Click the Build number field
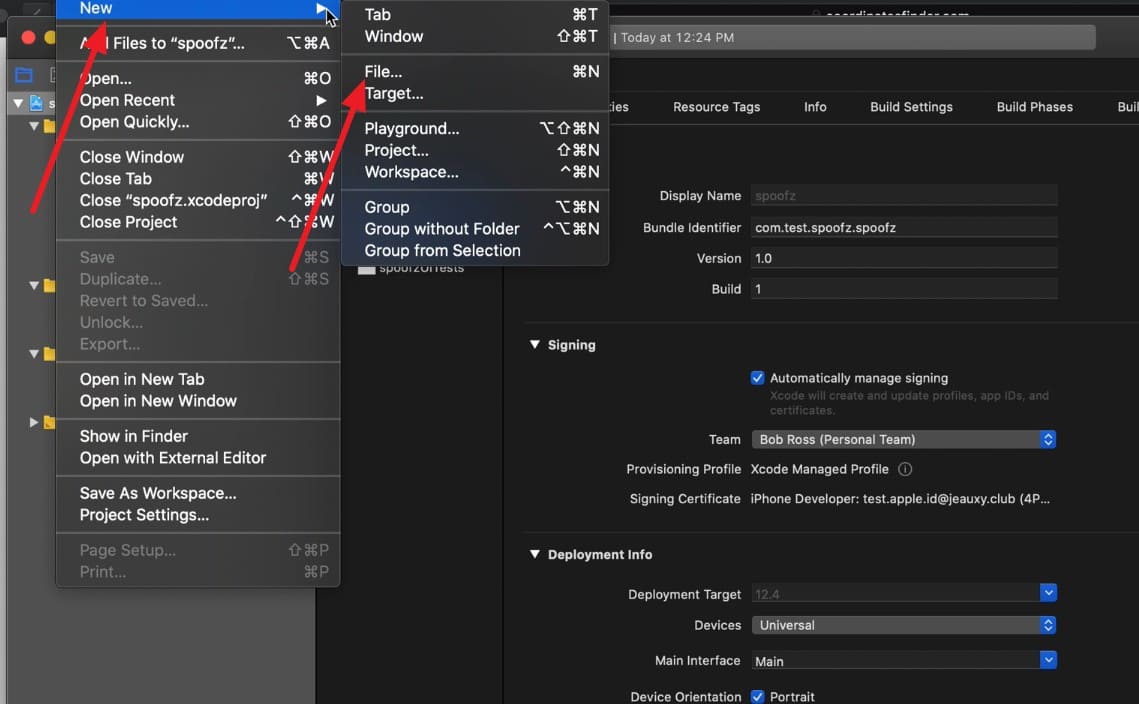Screen dimensions: 1139x704 coord(904,289)
